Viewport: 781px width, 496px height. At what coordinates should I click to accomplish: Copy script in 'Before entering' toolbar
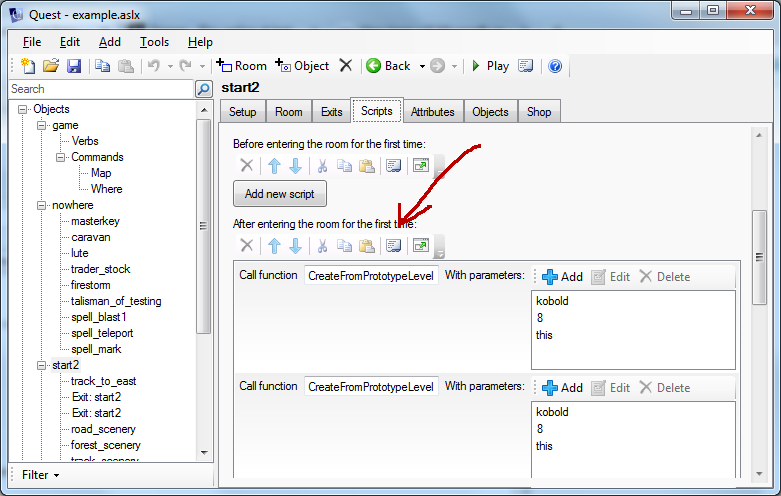(344, 165)
